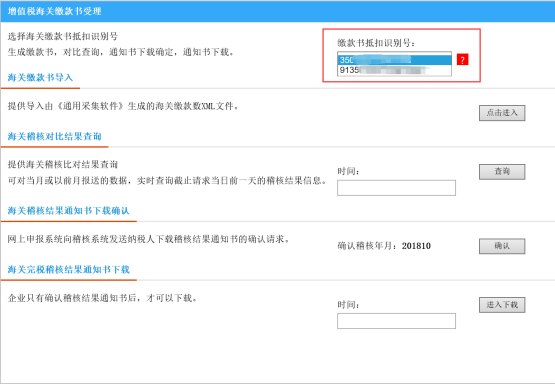
Task: Click the 确认稽核年月 label
Action: tap(369, 246)
